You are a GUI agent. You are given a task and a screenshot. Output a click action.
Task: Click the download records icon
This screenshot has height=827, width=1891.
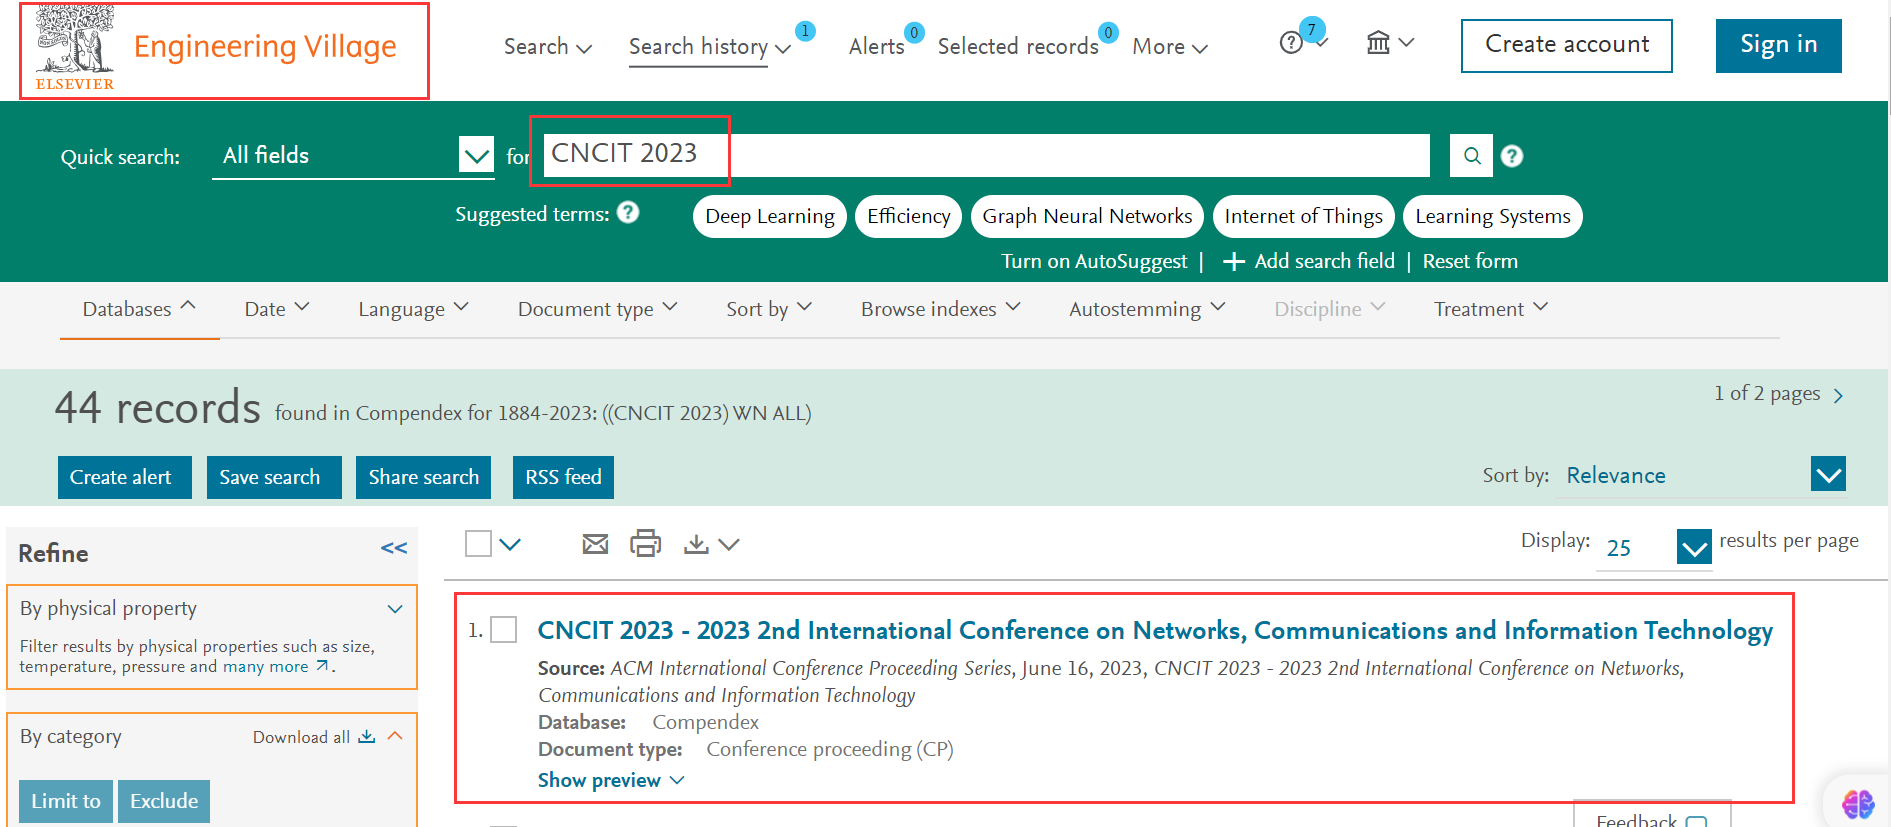tap(696, 544)
